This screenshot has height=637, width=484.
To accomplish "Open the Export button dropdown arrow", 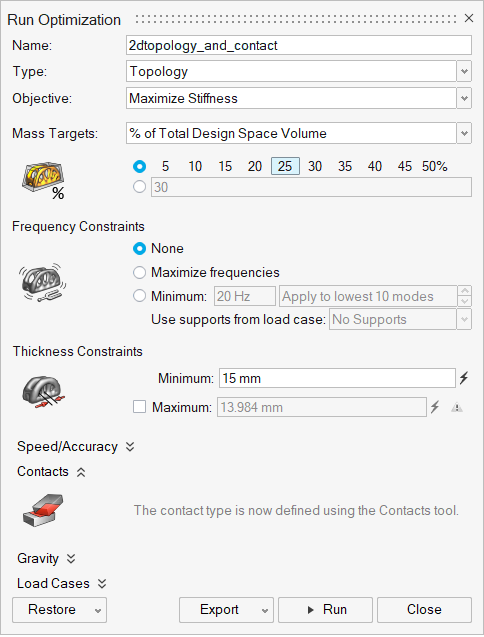I will 265,611.
